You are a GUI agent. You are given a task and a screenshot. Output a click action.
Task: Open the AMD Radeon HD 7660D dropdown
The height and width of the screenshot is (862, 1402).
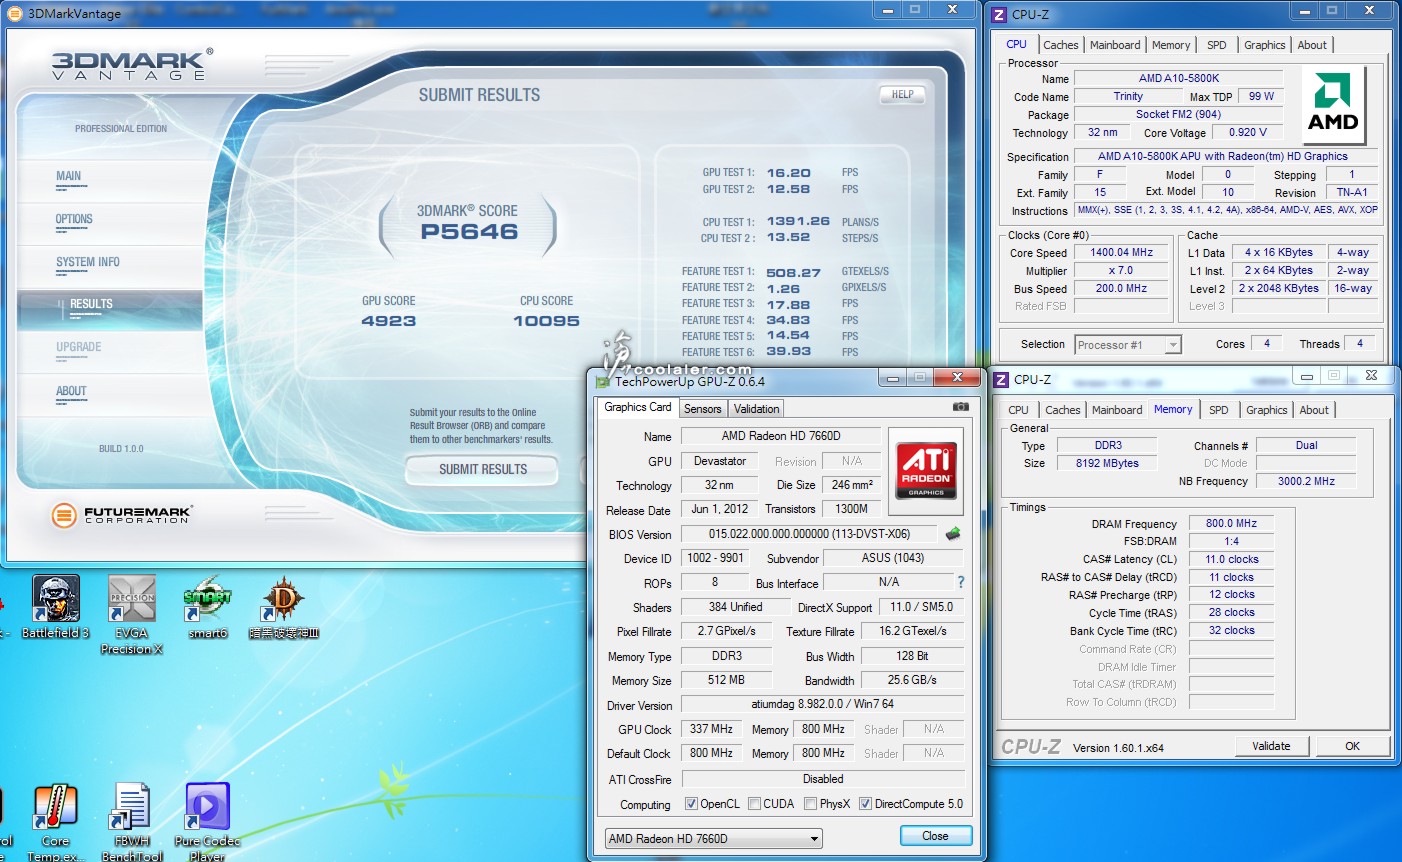[714, 838]
